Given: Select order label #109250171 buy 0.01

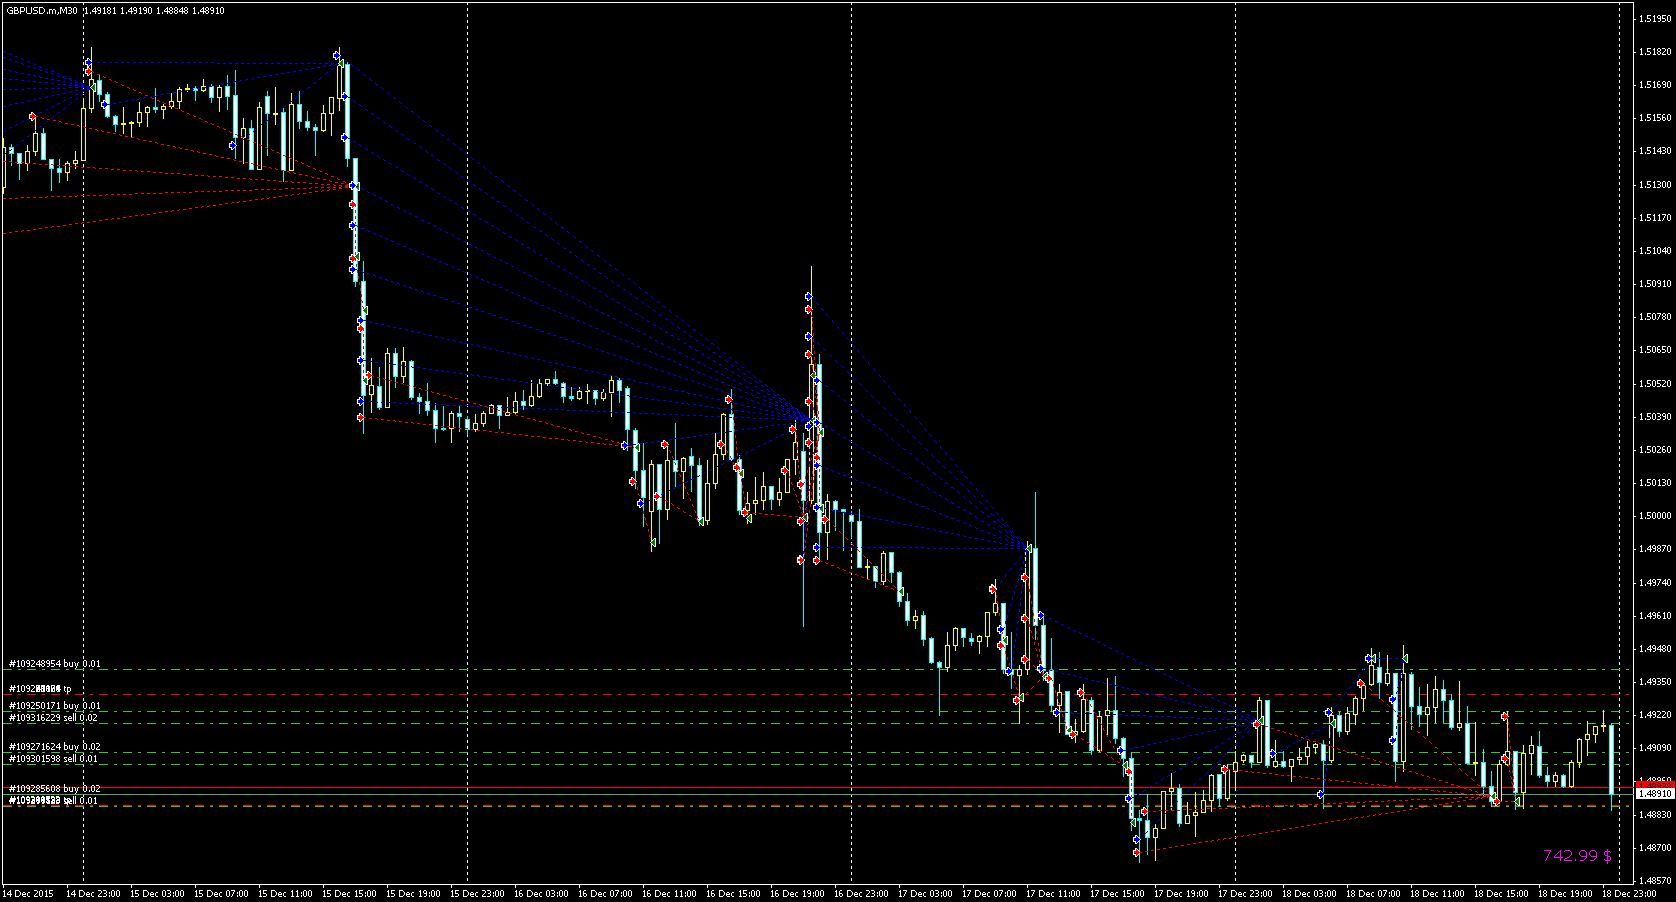Looking at the screenshot, I should tap(55, 706).
